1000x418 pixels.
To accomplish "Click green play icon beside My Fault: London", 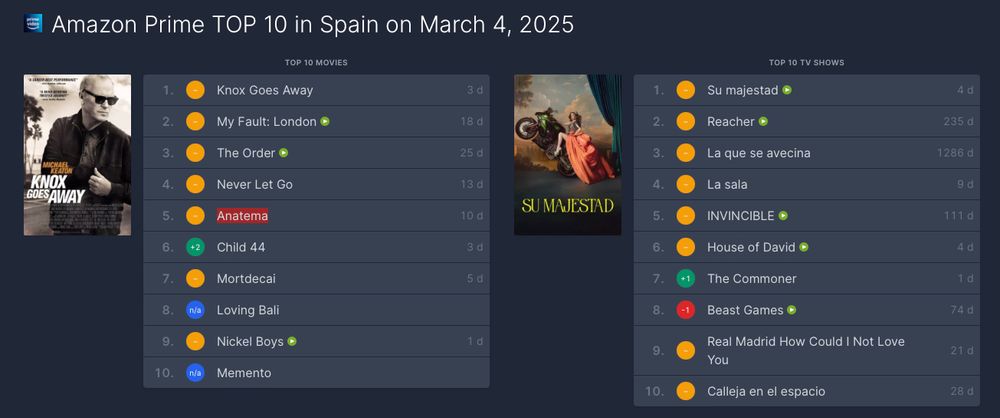I will tap(325, 121).
